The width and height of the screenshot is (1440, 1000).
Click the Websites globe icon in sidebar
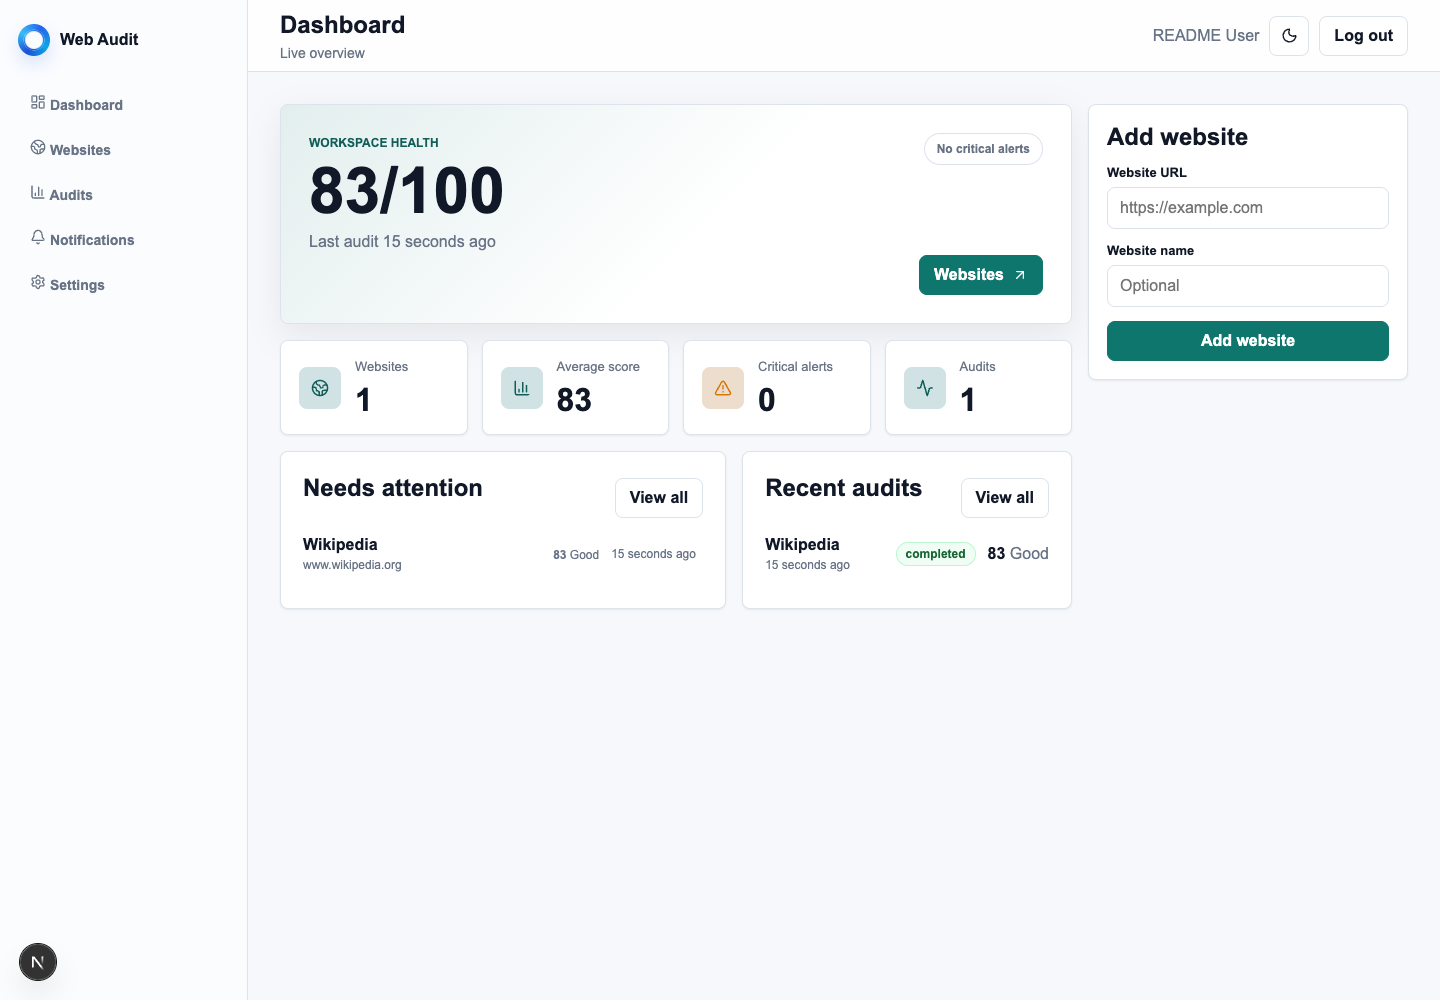pyautogui.click(x=38, y=147)
